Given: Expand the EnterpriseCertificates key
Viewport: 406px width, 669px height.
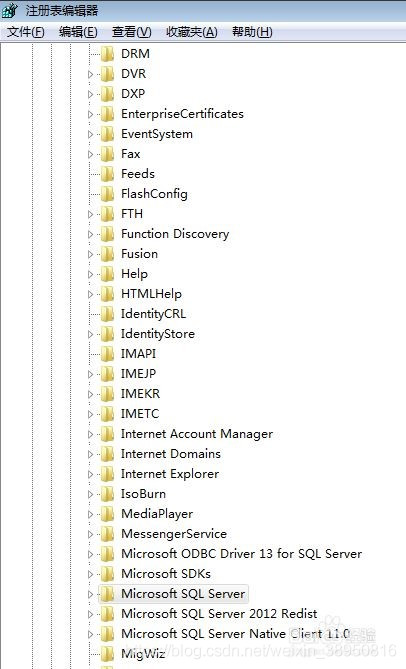Looking at the screenshot, I should point(90,114).
